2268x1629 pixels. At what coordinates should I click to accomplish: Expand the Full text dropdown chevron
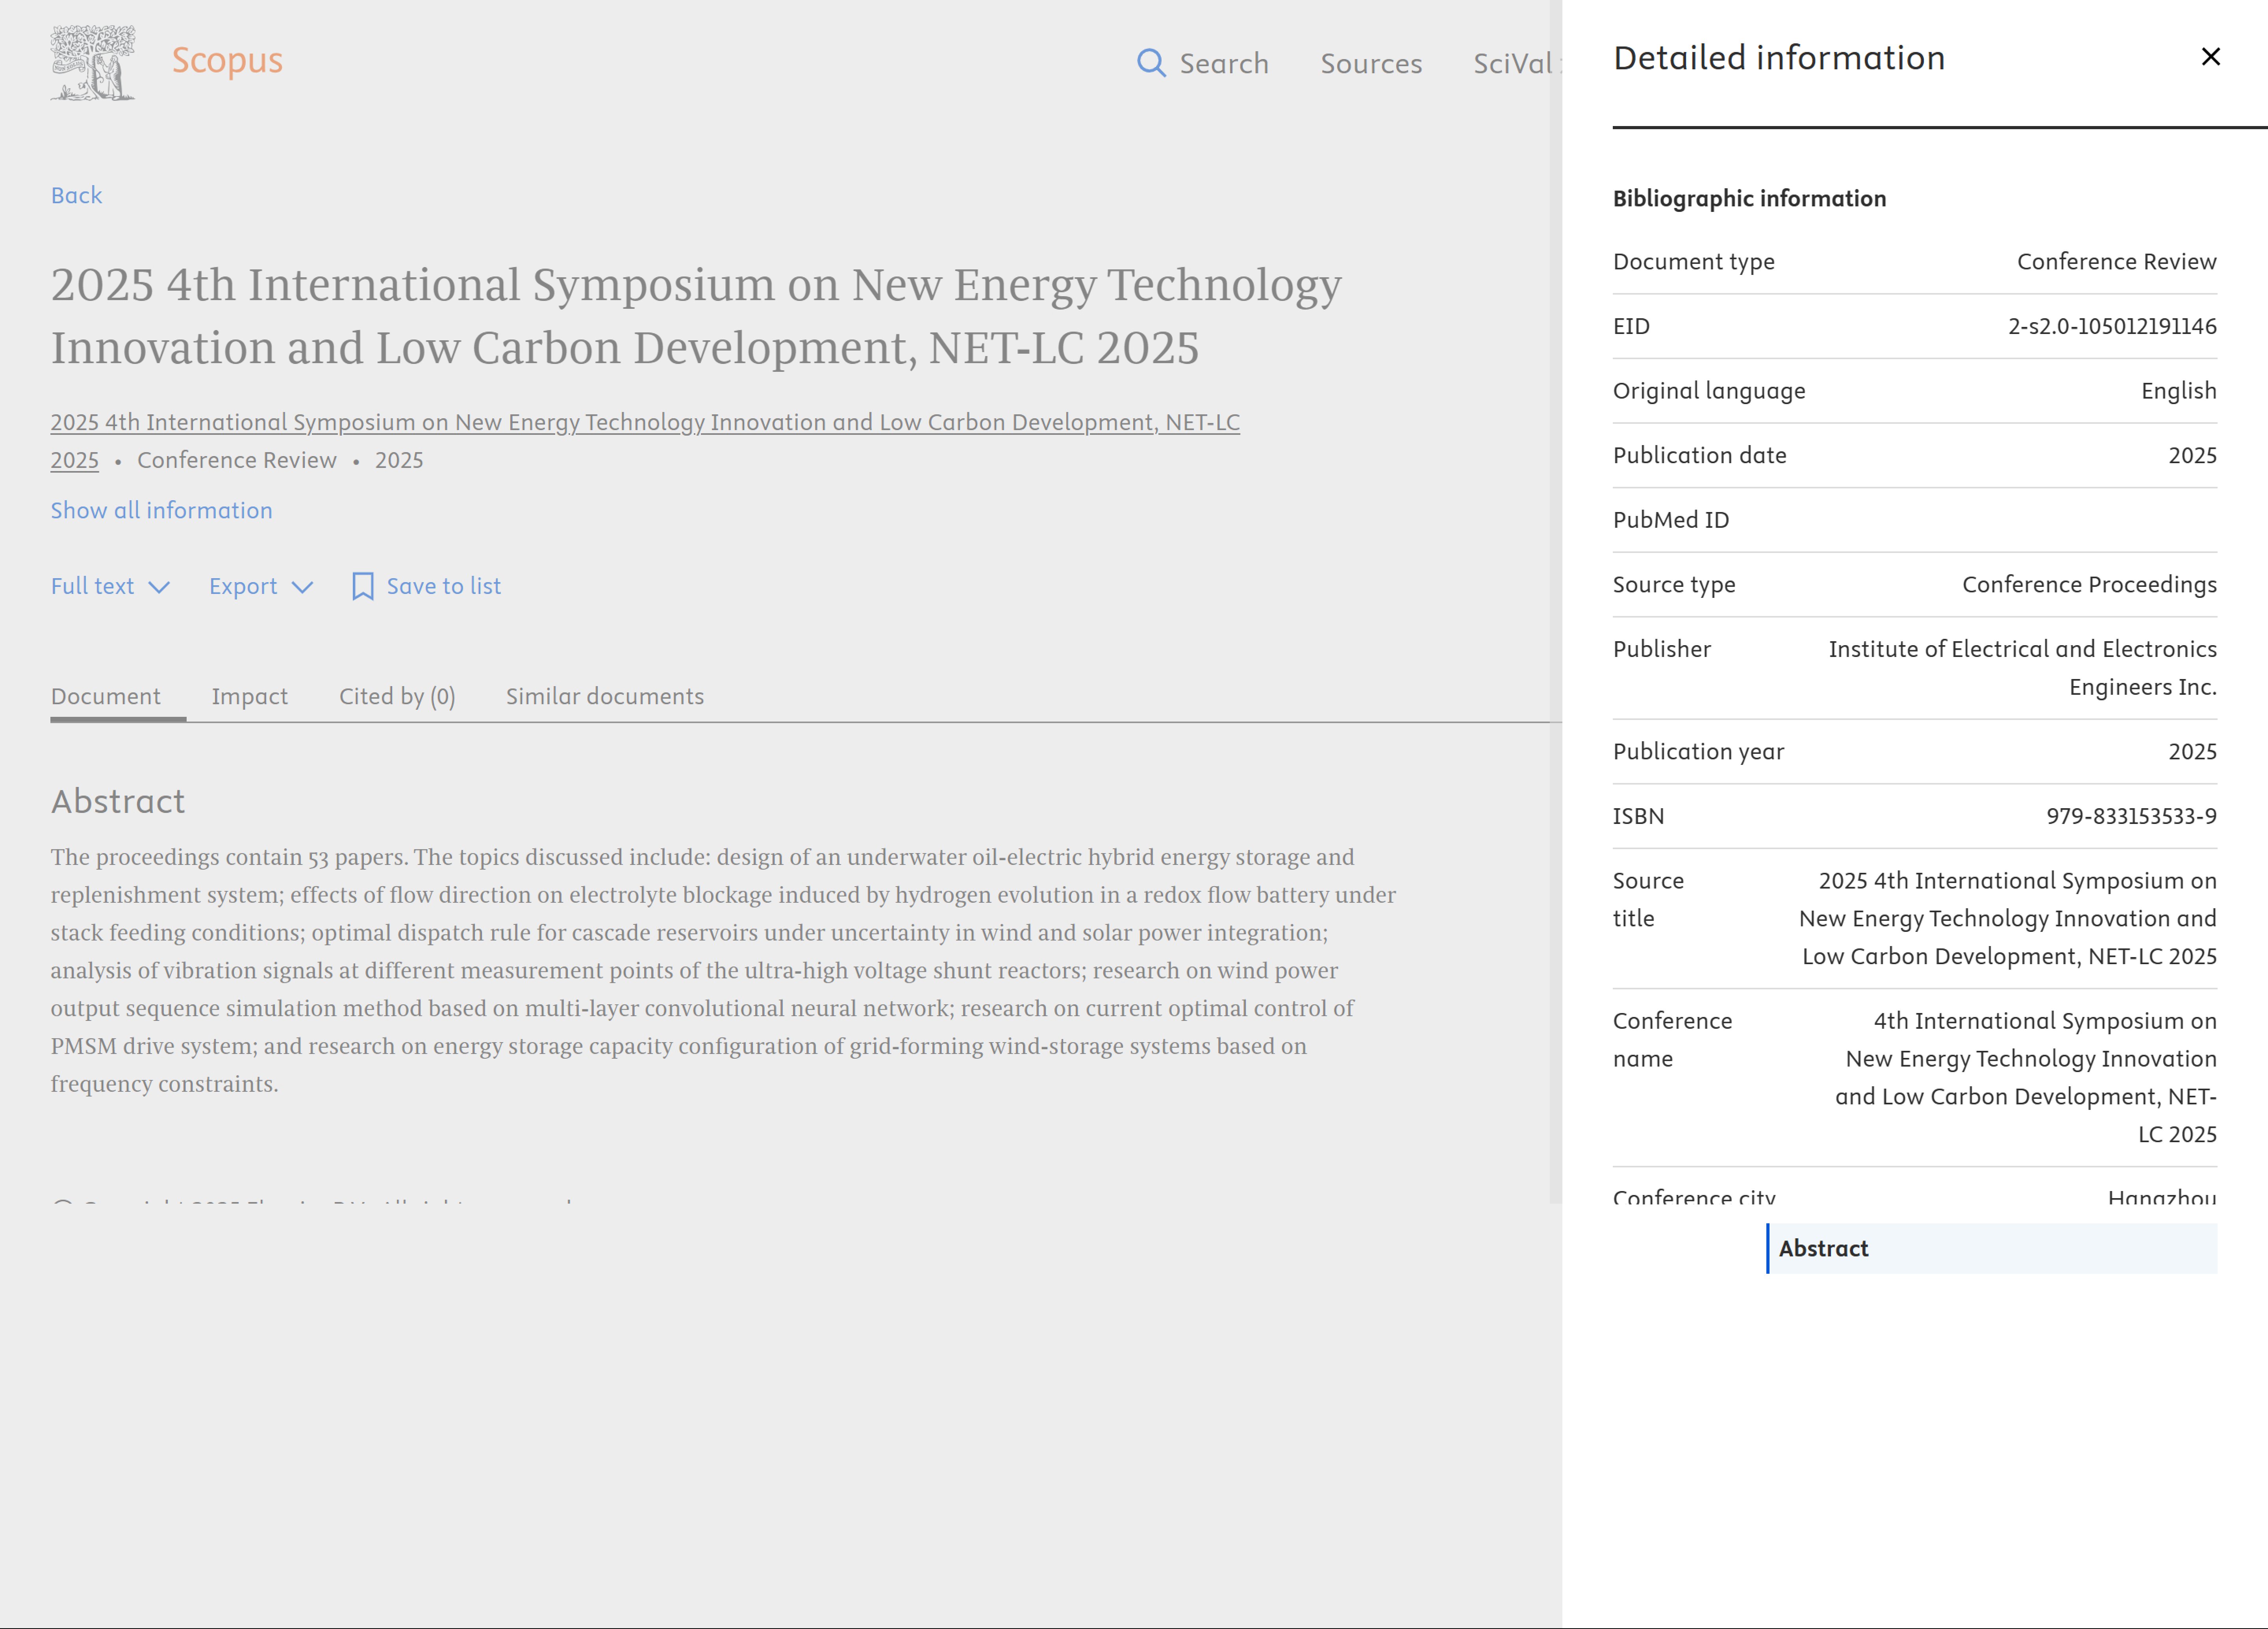point(159,587)
